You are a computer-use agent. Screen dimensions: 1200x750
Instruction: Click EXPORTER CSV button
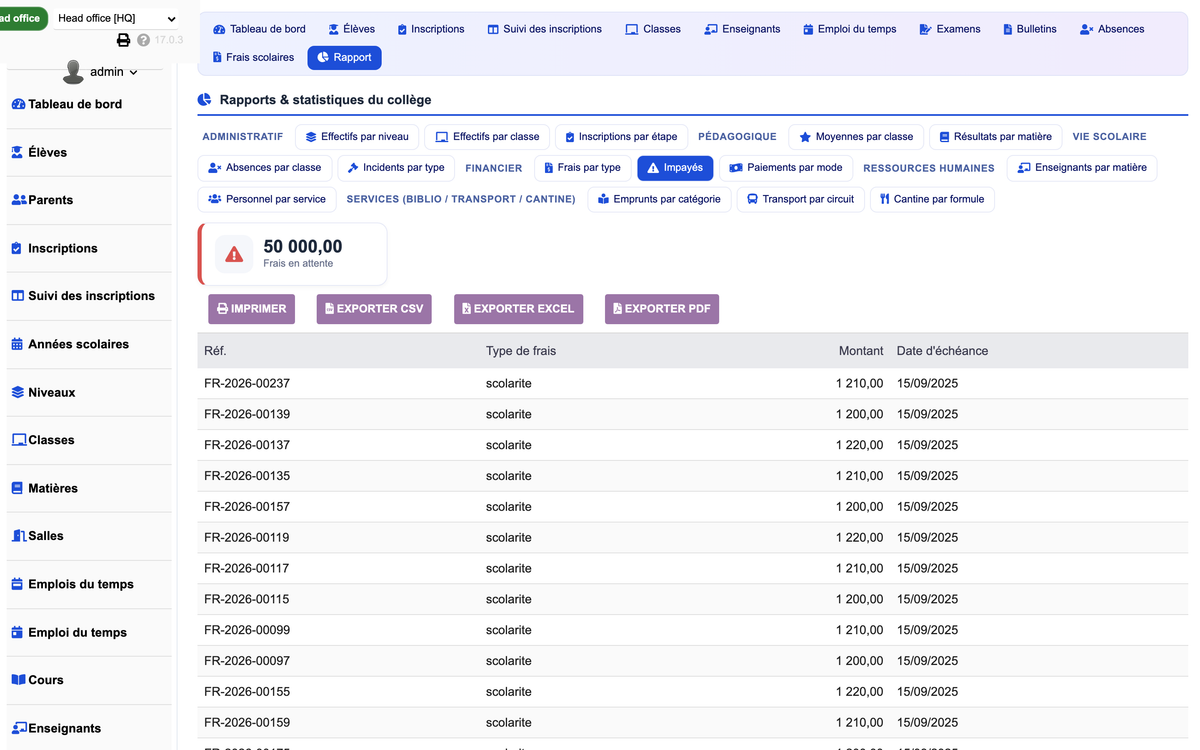(374, 309)
